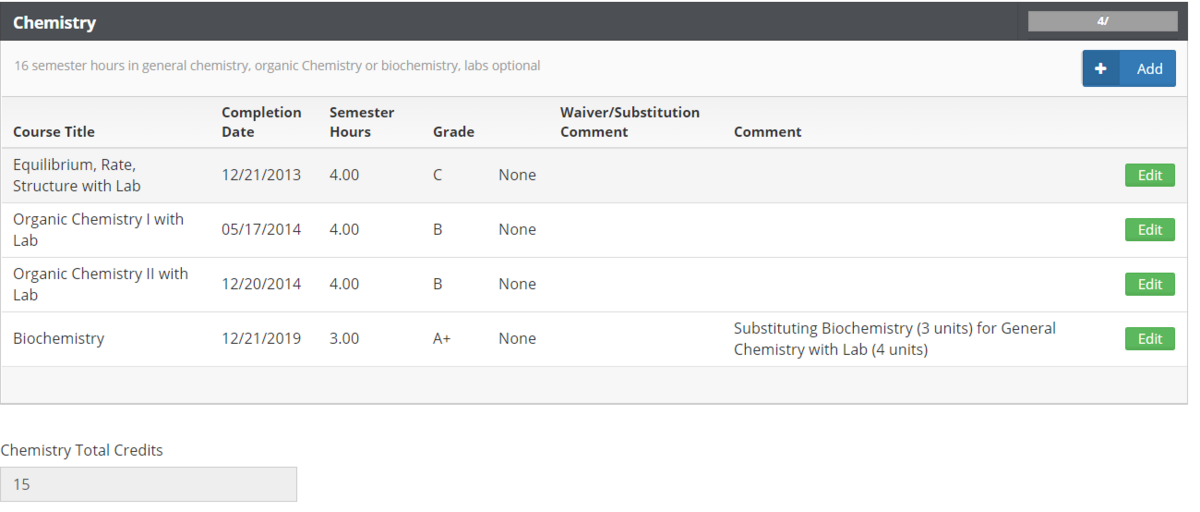Click the Grade column header
Viewport: 1200px width, 512px height.
click(453, 132)
